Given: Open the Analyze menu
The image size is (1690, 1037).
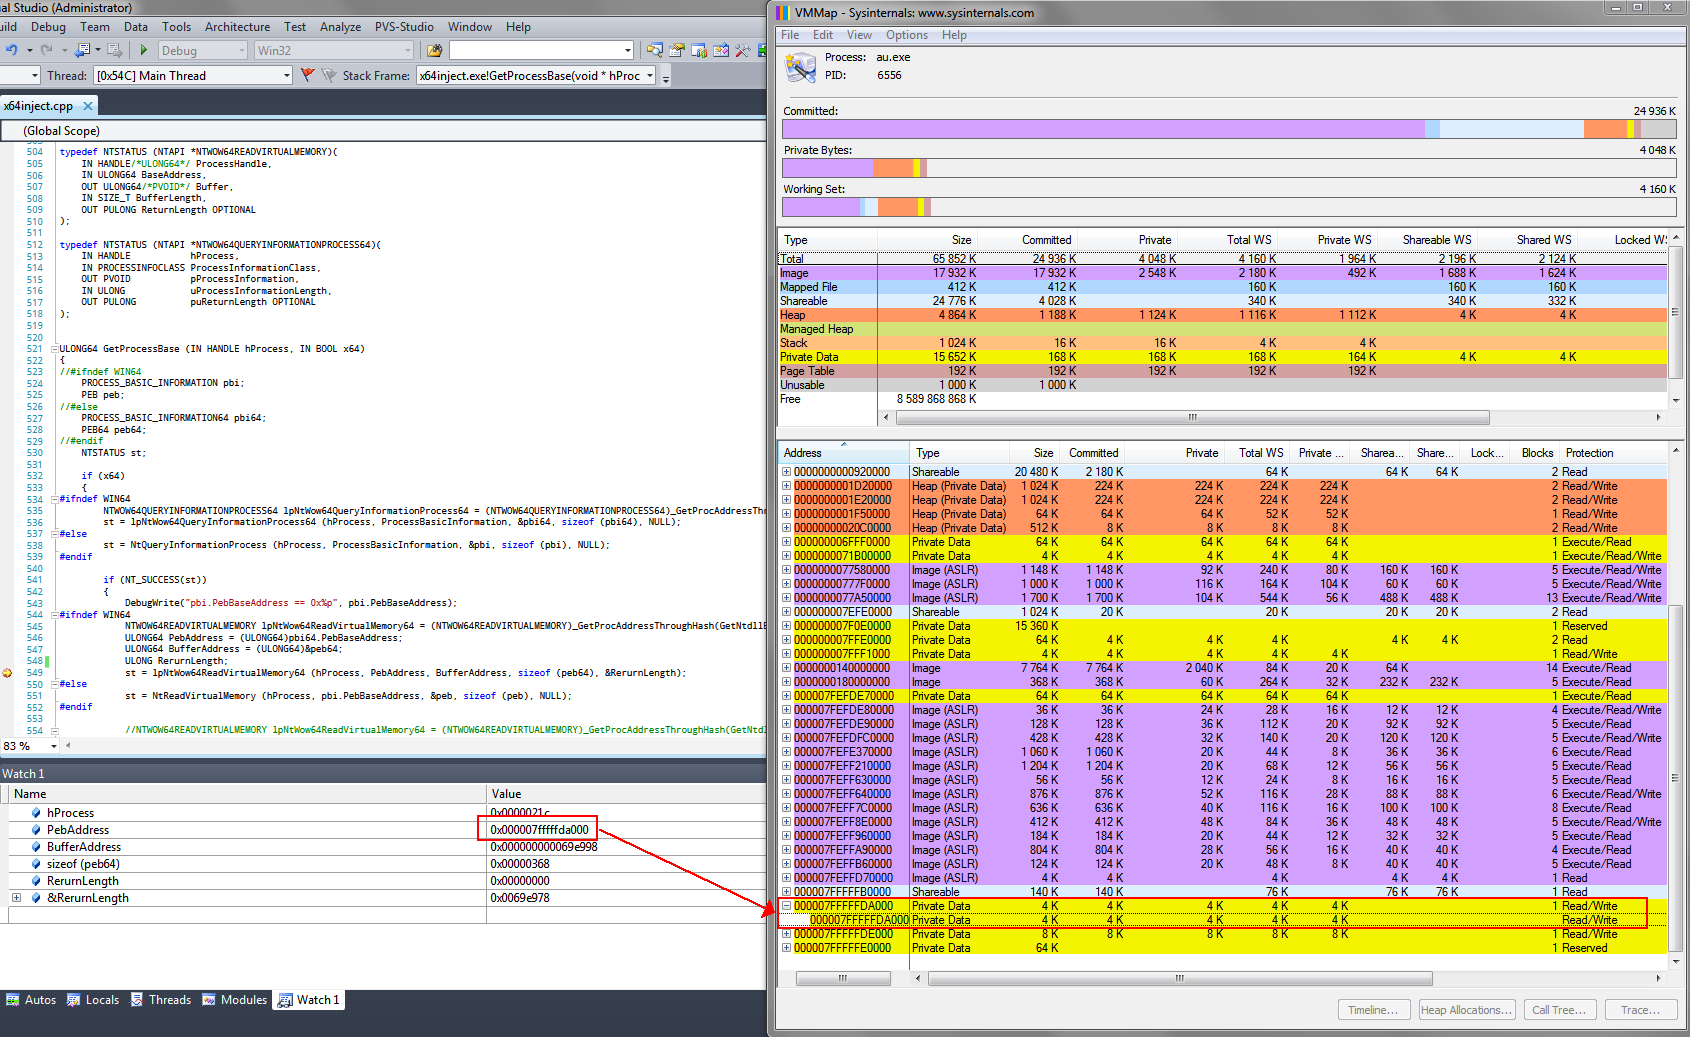Looking at the screenshot, I should tap(340, 27).
